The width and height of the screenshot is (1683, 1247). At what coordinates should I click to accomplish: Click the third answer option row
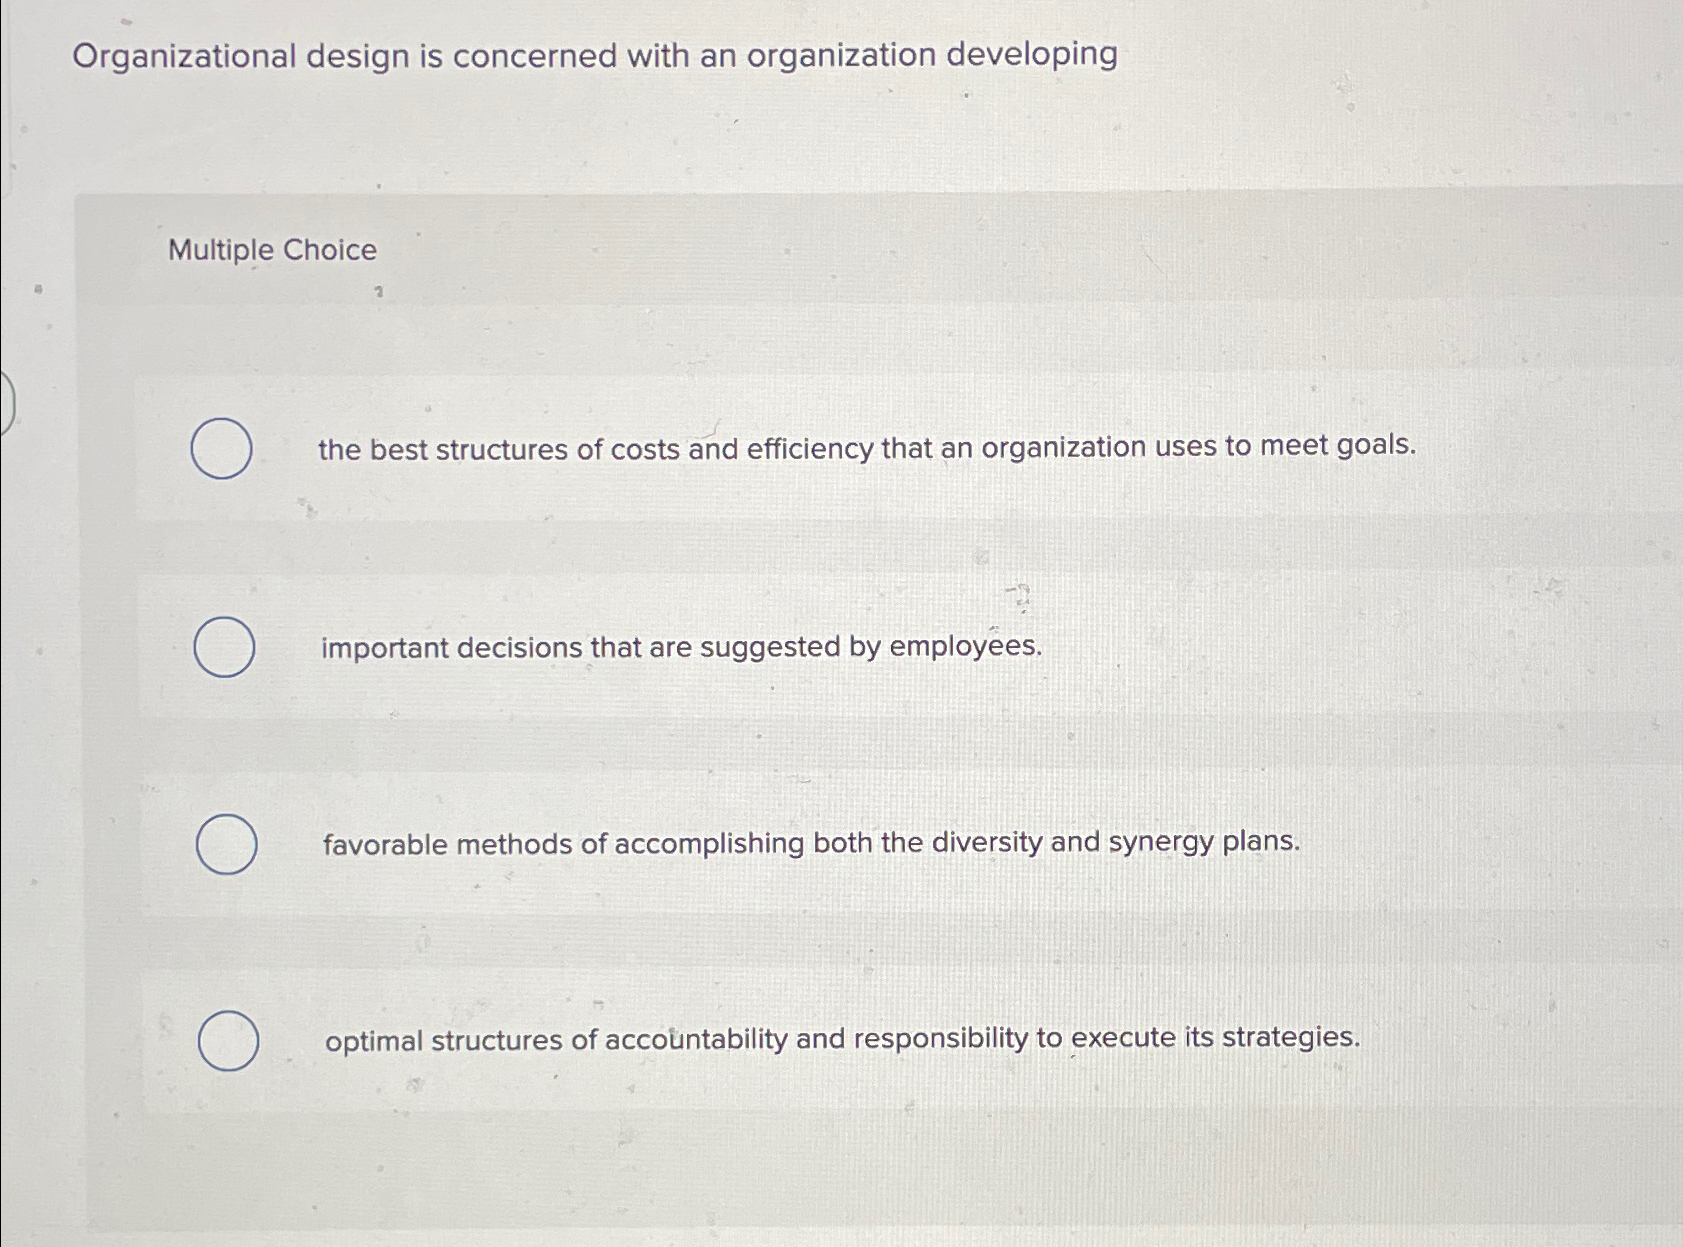(x=800, y=845)
